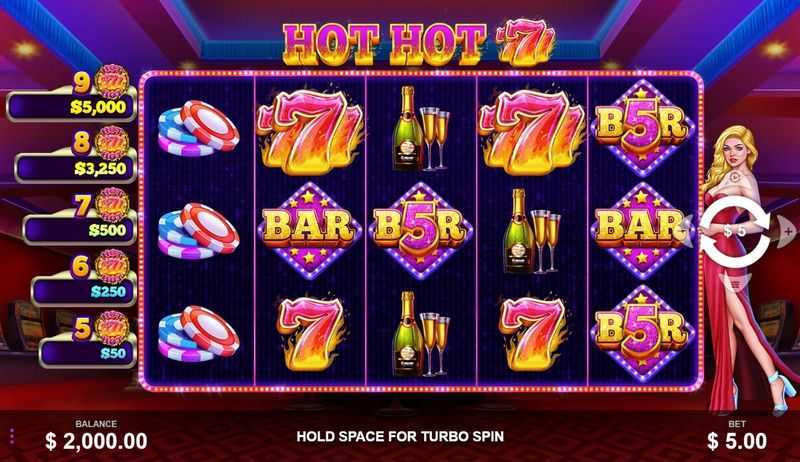
Task: Click the B5R symbol in the center reel
Action: [x=421, y=230]
